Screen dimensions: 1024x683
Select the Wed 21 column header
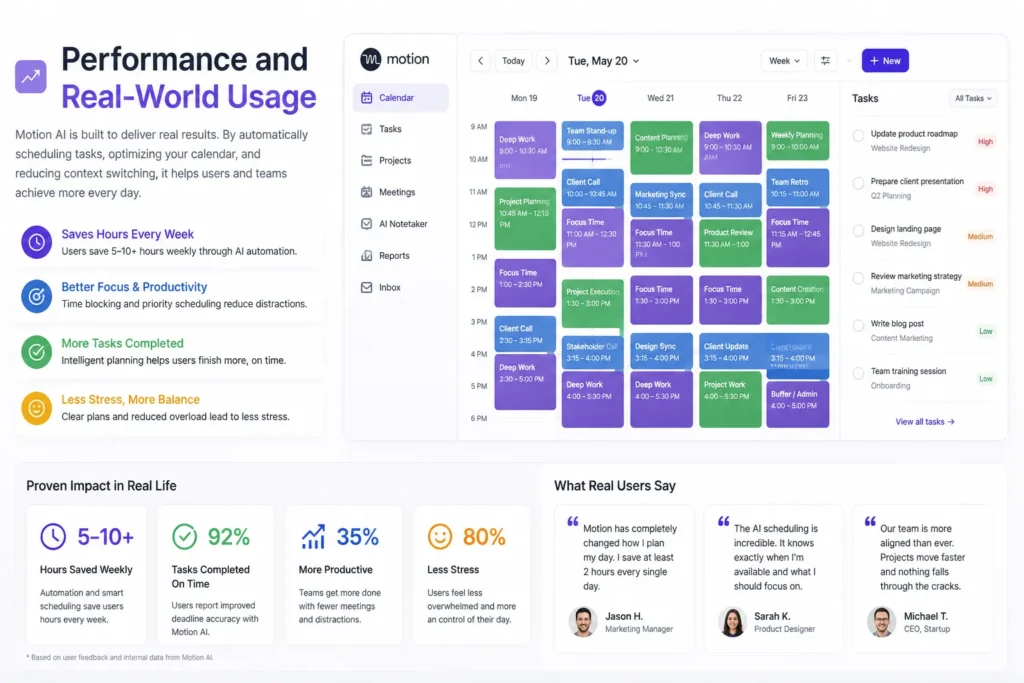tap(660, 98)
